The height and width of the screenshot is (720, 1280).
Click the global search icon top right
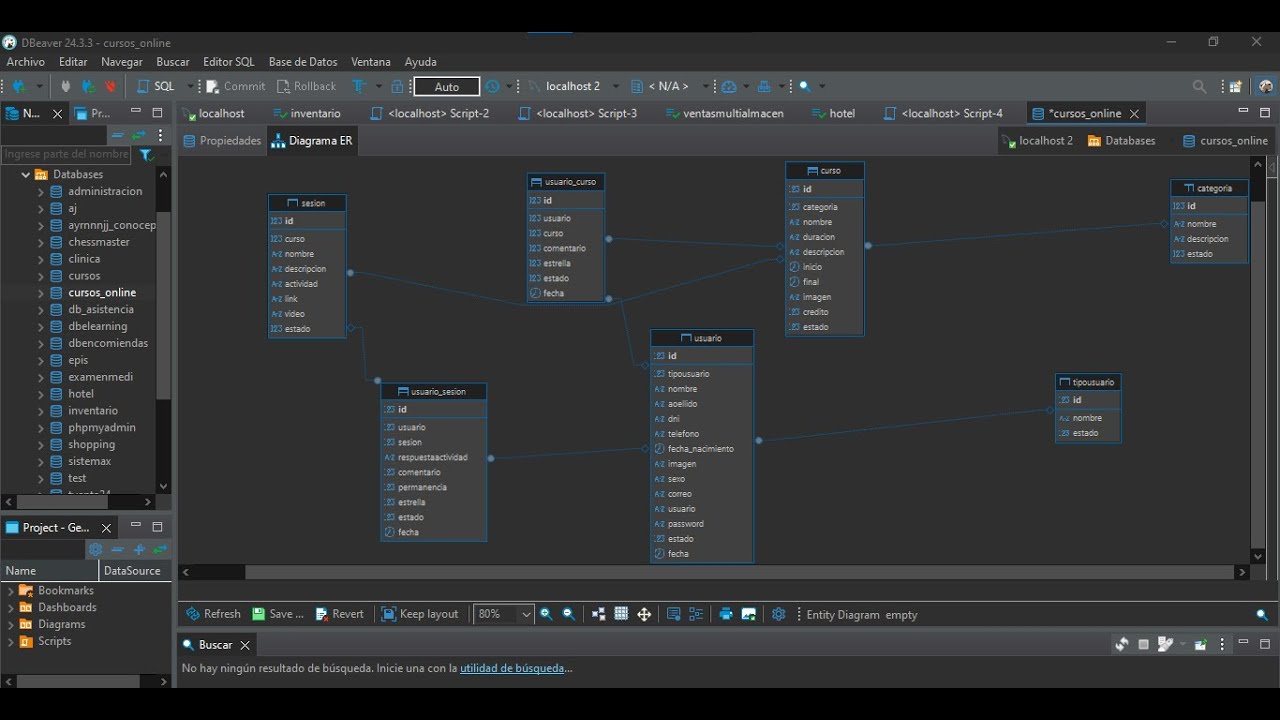[x=1199, y=87]
